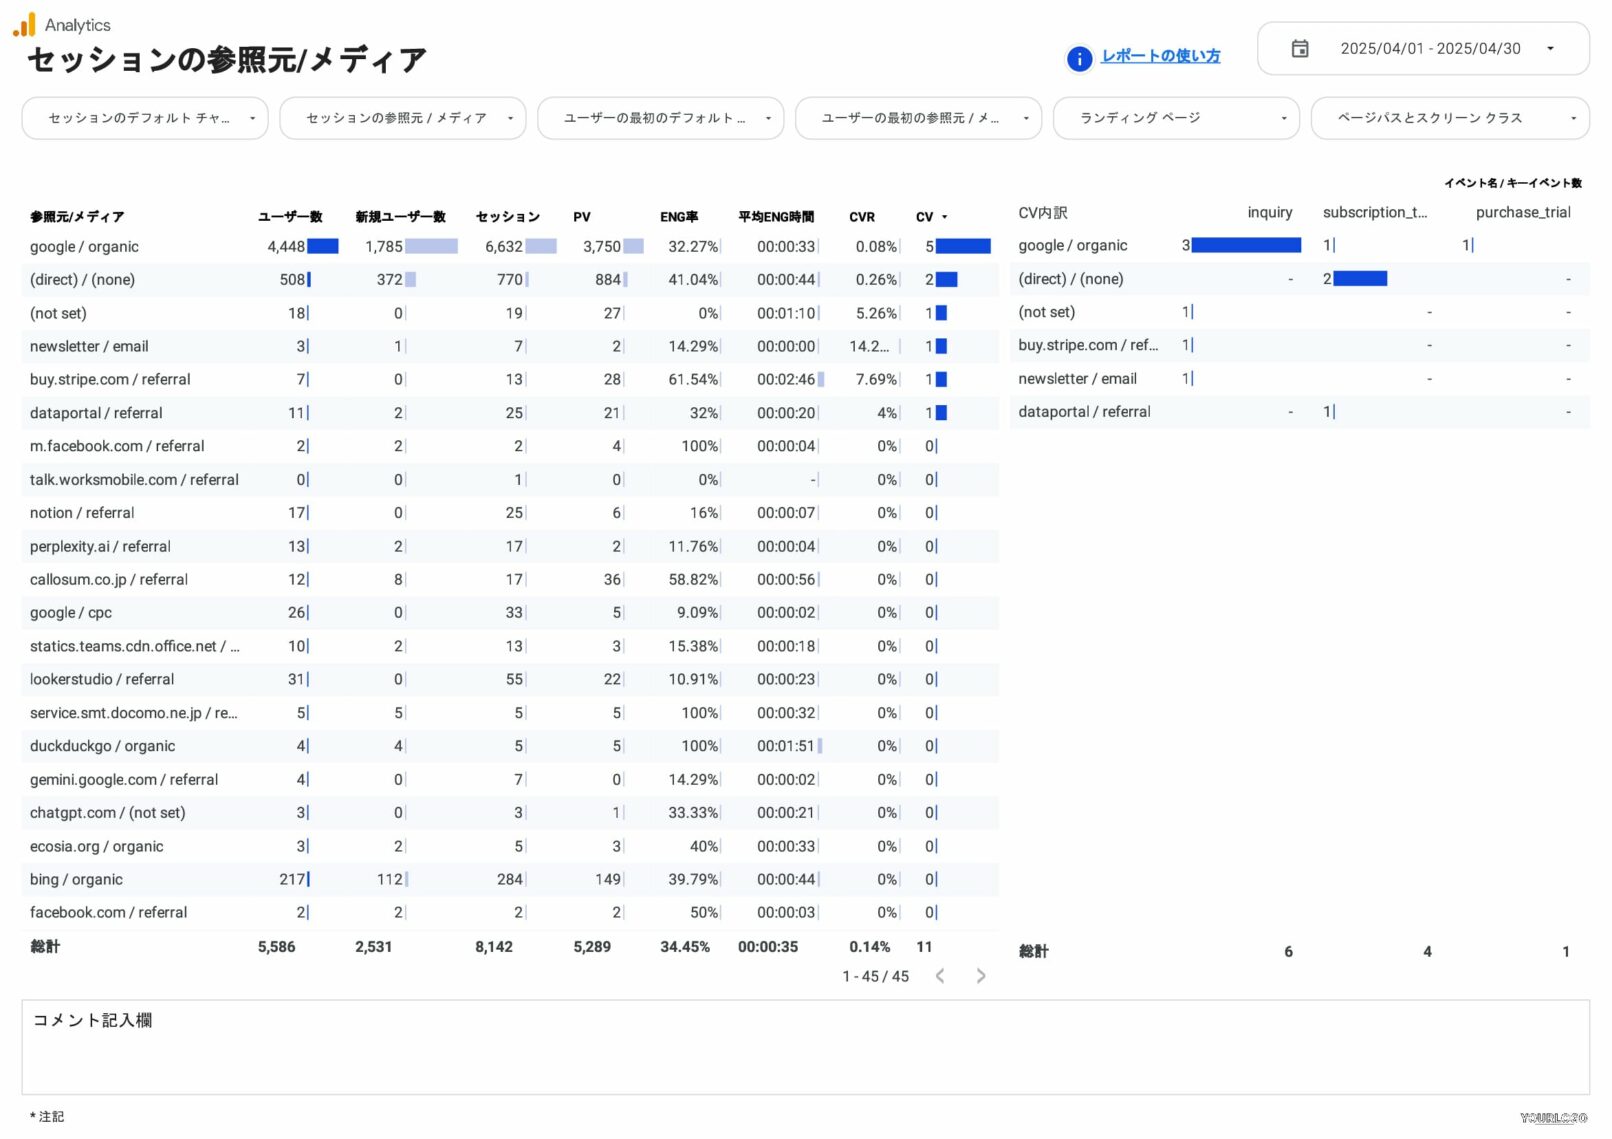Screen dimensions: 1612x1139
Task: Expand the セッションのデフォルト チャネル filter
Action: [145, 118]
